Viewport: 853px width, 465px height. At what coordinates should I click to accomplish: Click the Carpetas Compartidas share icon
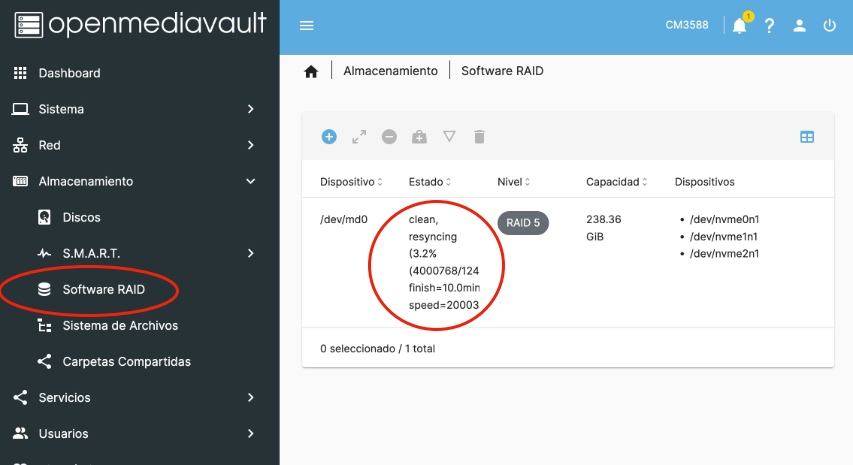pos(44,362)
